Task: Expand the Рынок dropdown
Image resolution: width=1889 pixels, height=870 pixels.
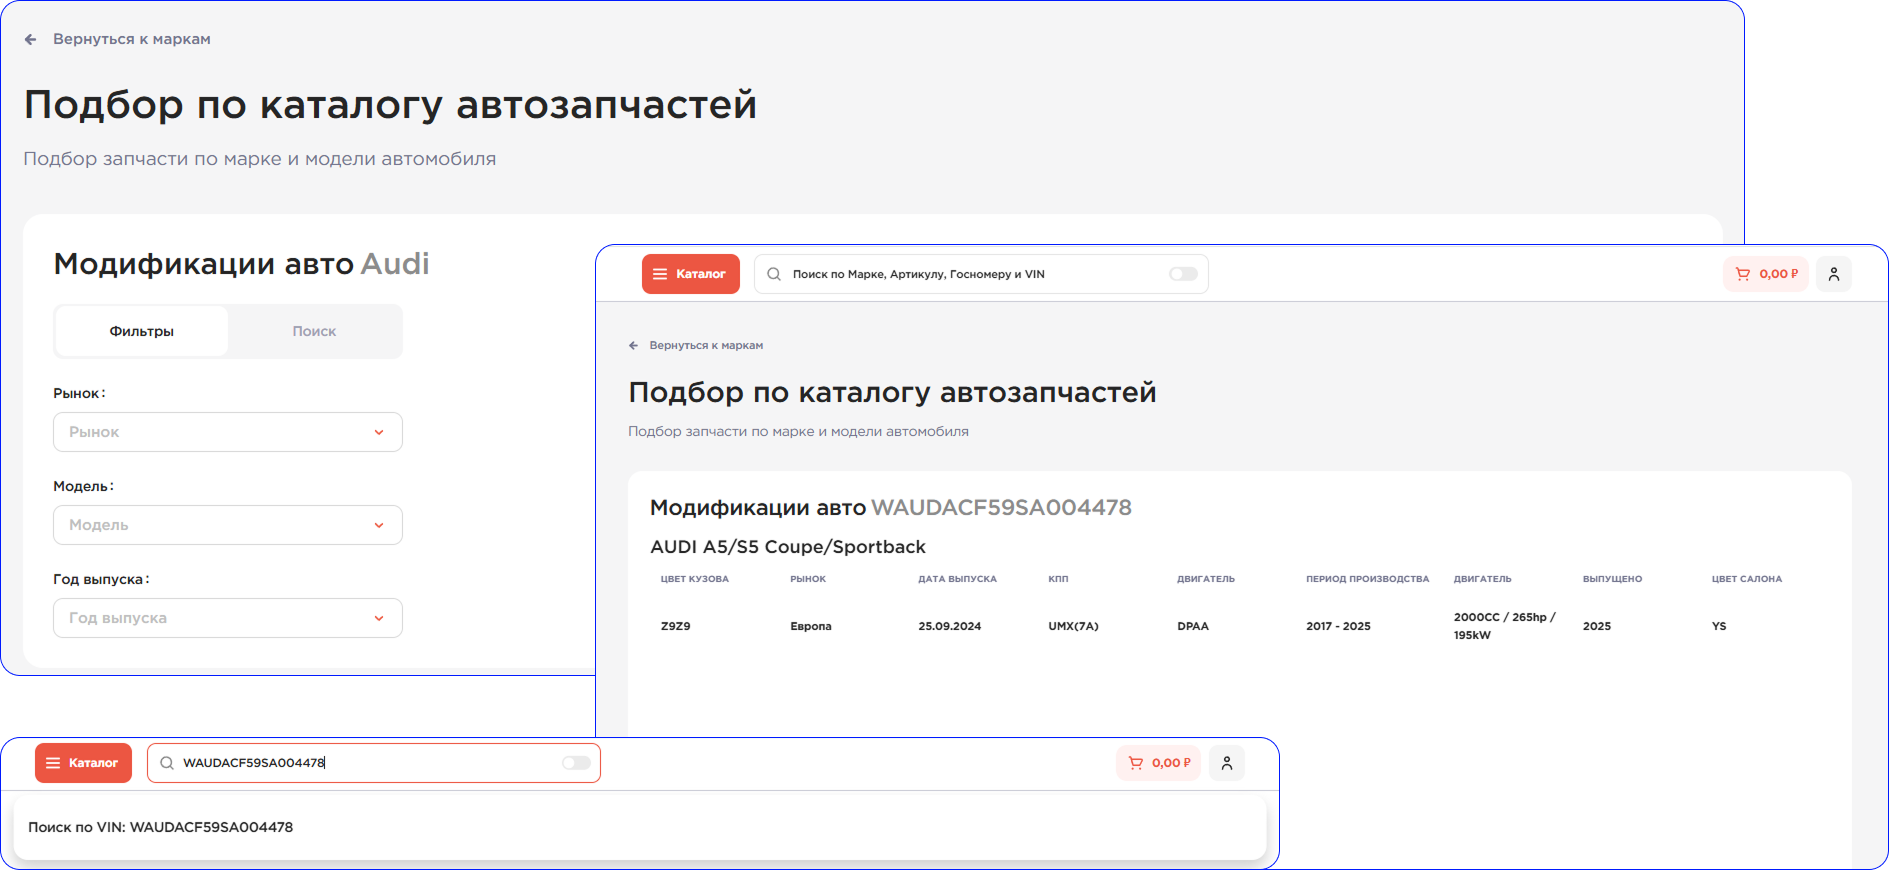Action: [228, 432]
